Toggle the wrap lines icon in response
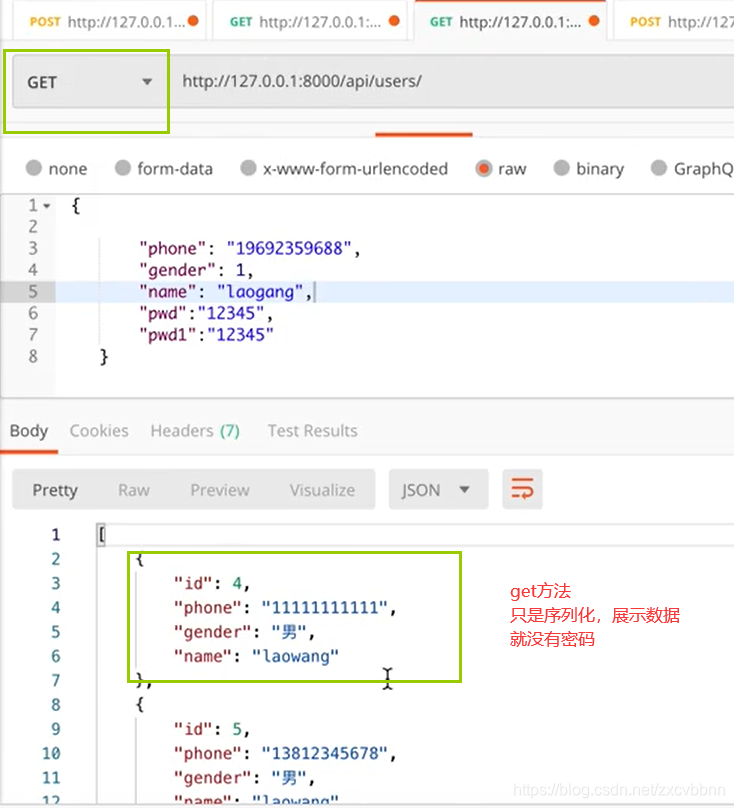Viewport: 734px width, 808px height. click(522, 489)
